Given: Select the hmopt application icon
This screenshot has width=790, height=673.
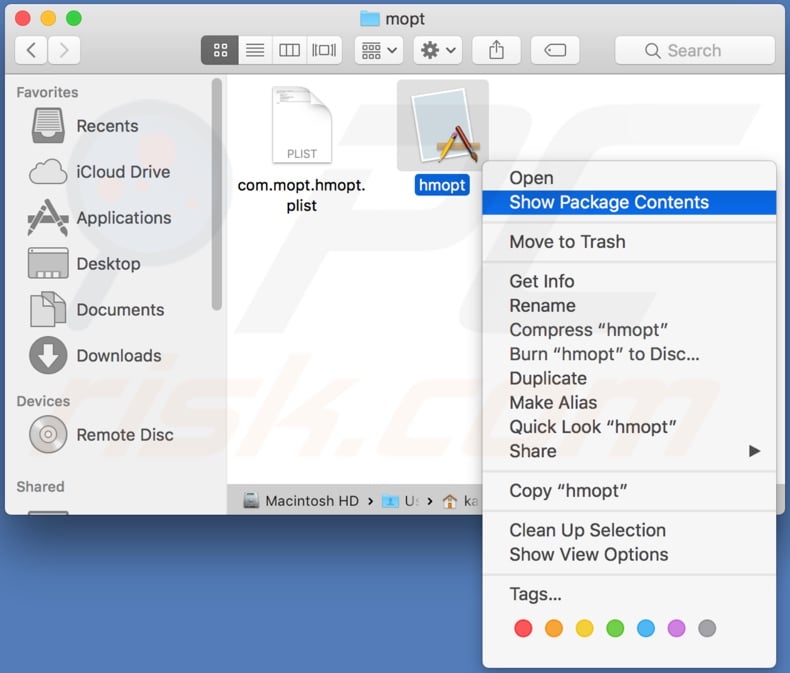Looking at the screenshot, I should 443,125.
